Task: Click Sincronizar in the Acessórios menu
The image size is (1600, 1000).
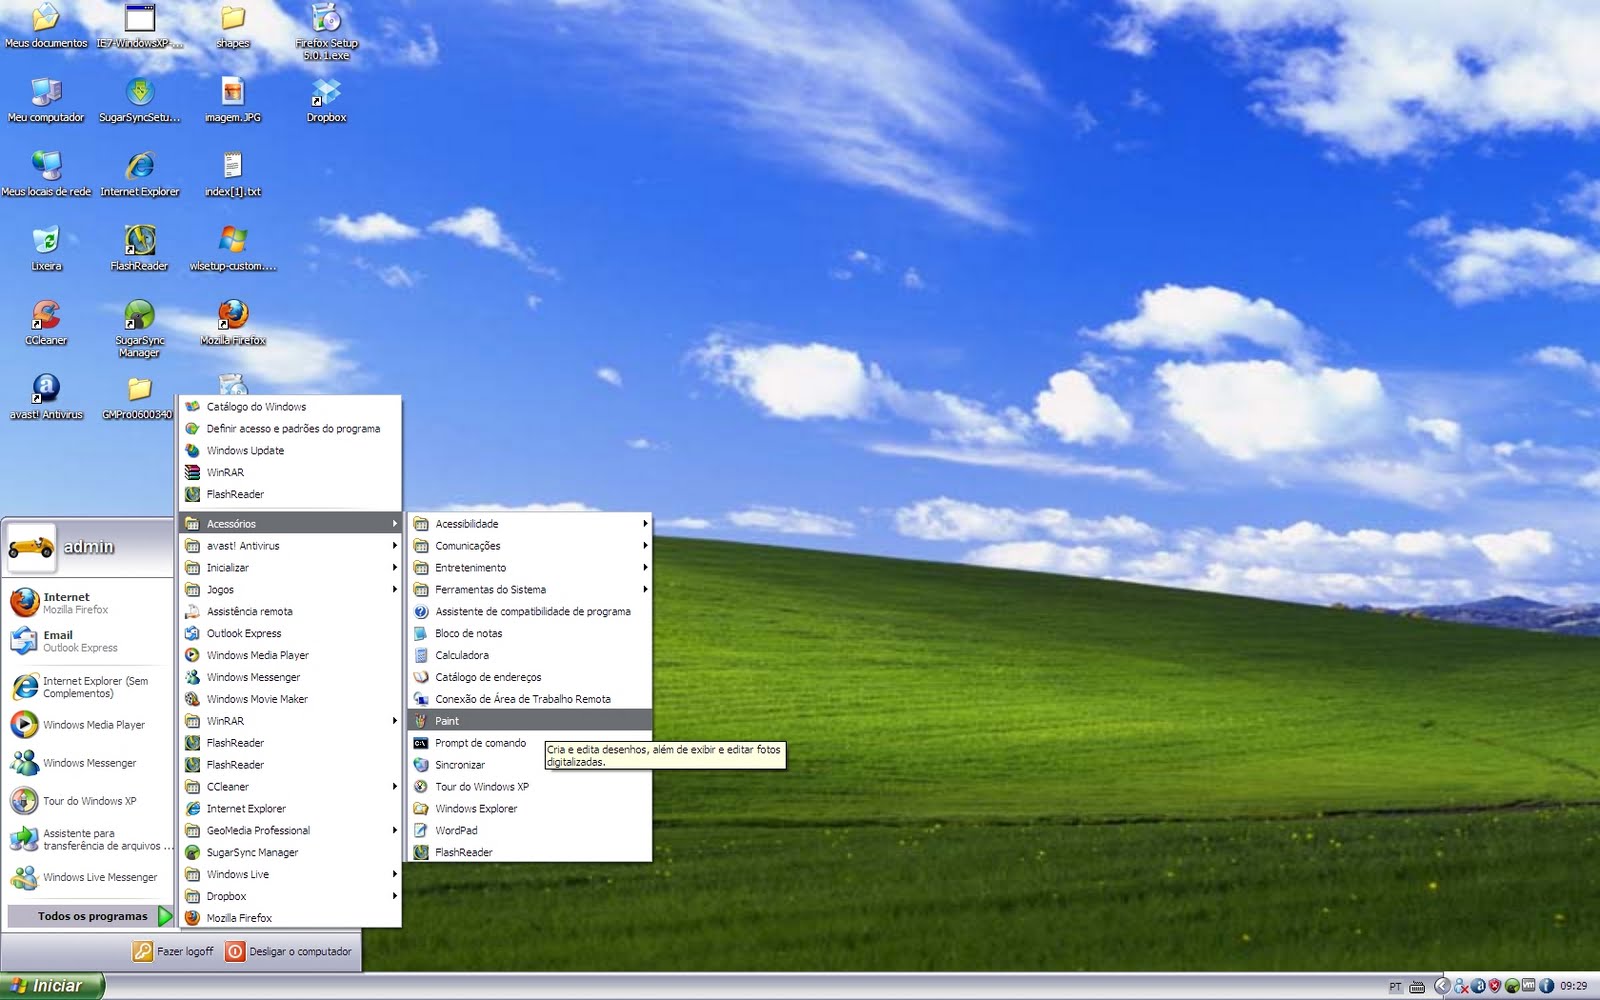Action: [x=477, y=765]
